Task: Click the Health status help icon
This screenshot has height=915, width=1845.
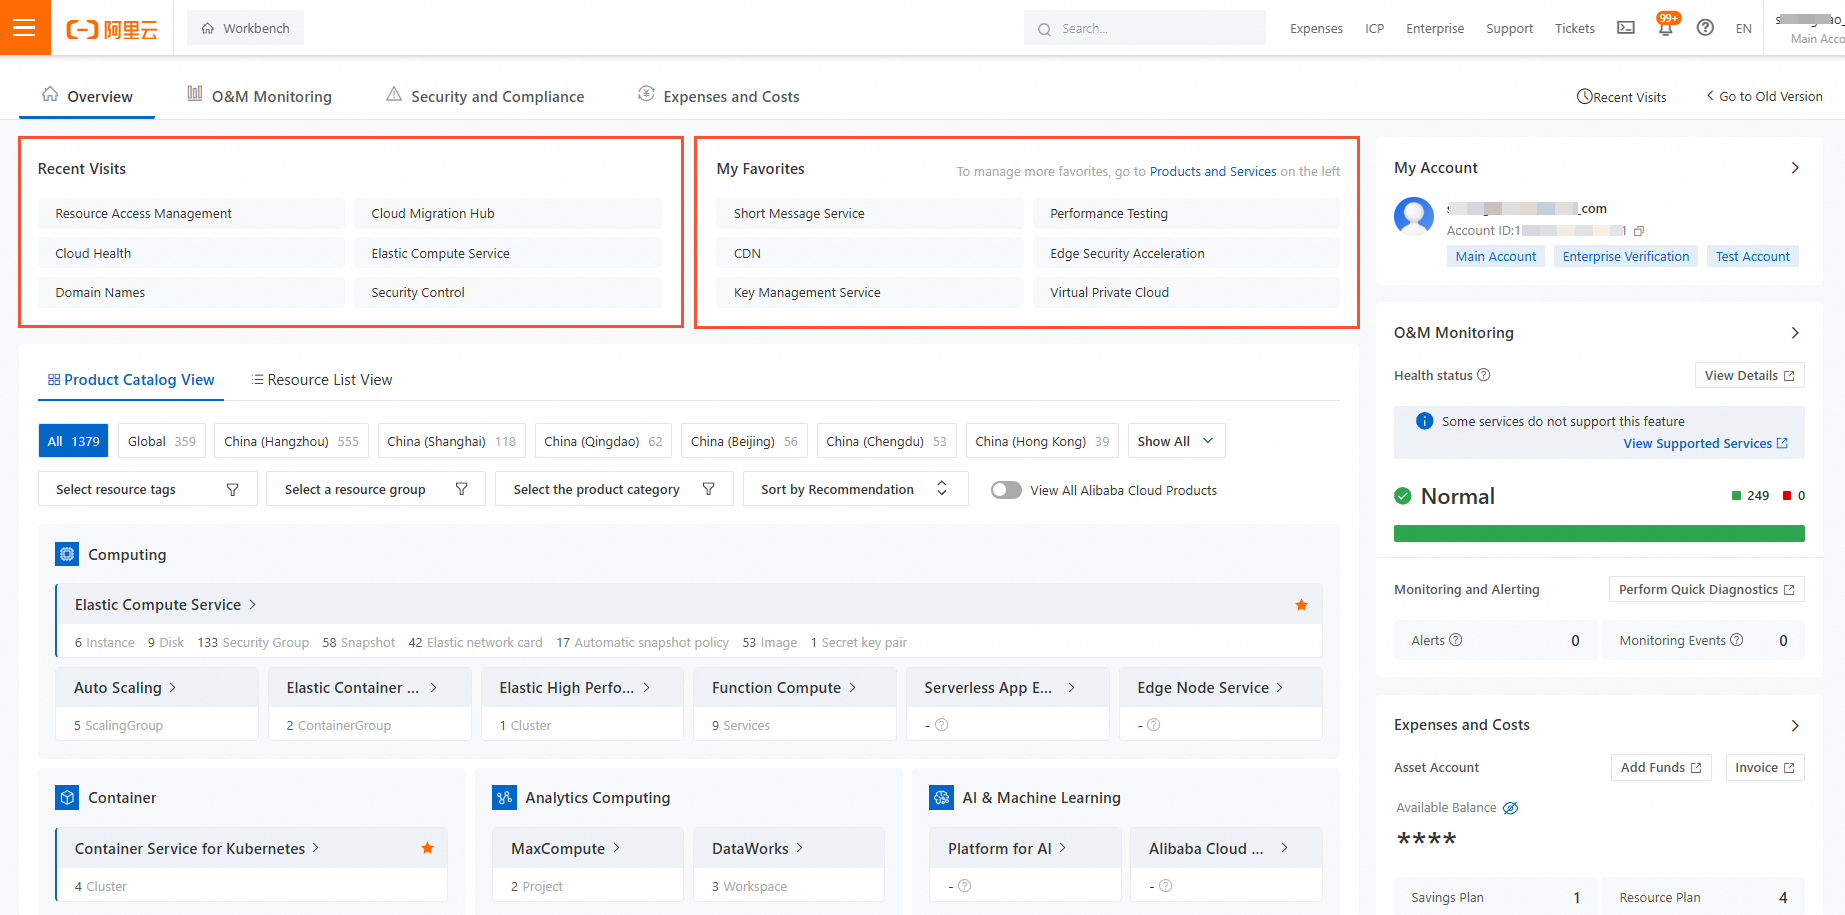Action: point(1484,375)
